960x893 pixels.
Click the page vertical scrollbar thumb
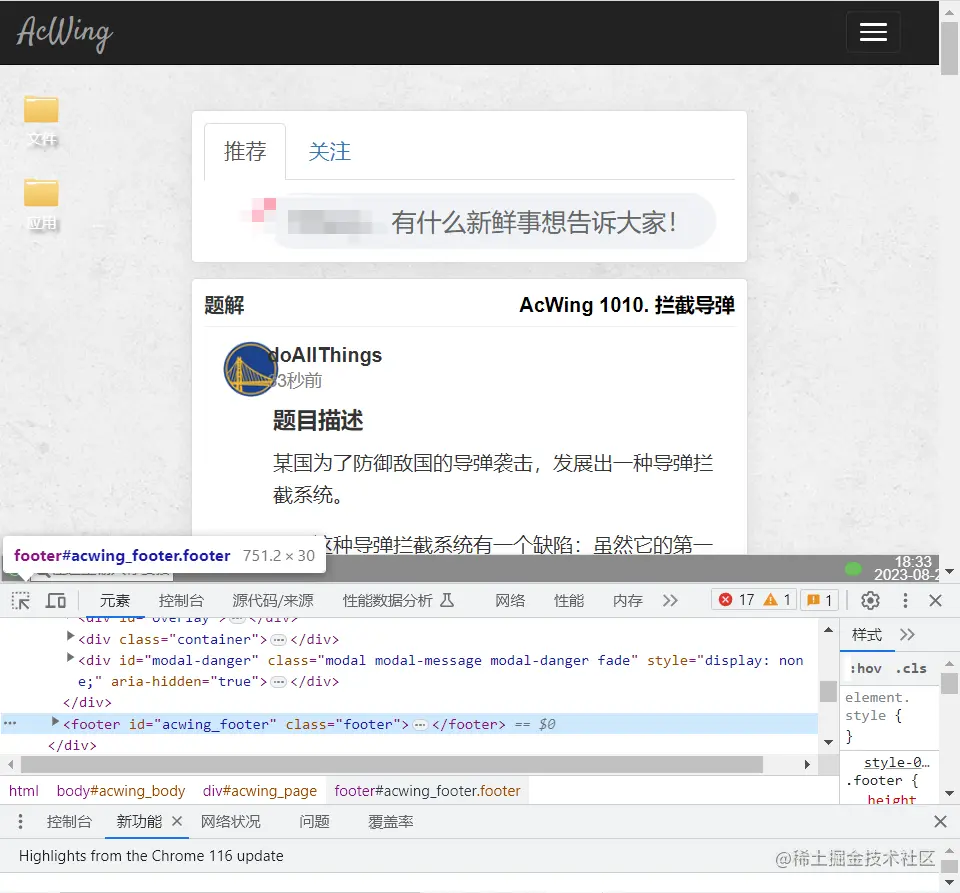(x=950, y=48)
